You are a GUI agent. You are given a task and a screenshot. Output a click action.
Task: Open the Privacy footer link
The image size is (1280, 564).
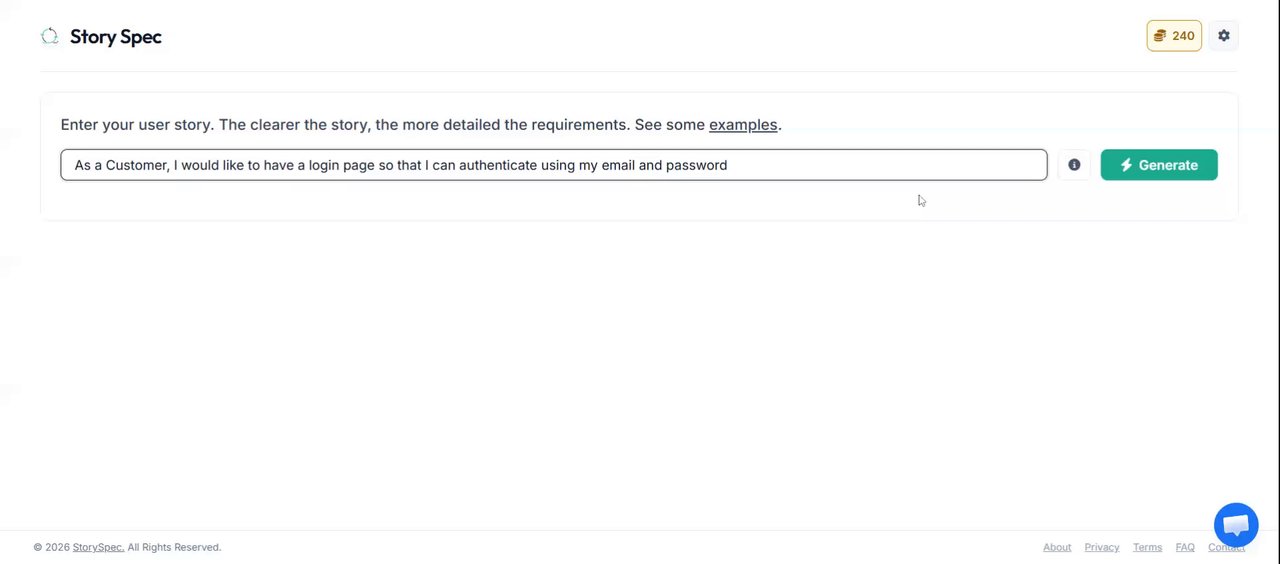(1102, 547)
